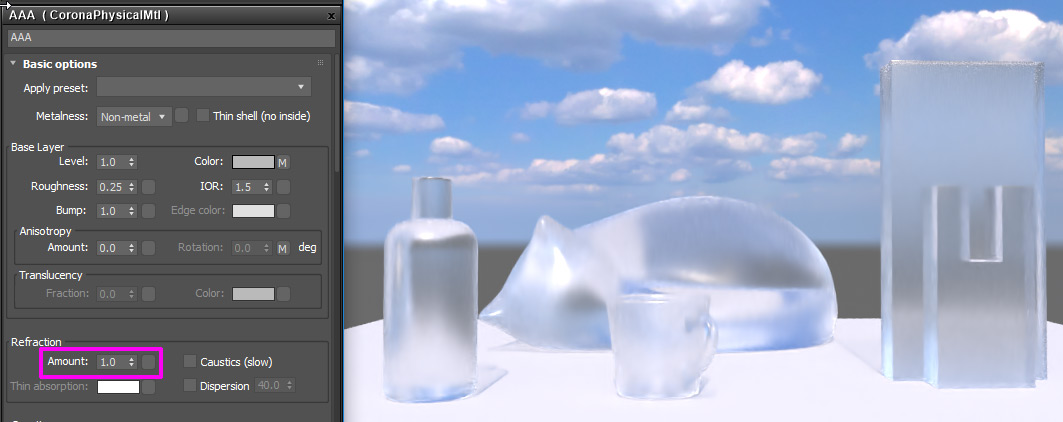
Task: Click the material panel vertical scrollbar
Action: point(338,113)
